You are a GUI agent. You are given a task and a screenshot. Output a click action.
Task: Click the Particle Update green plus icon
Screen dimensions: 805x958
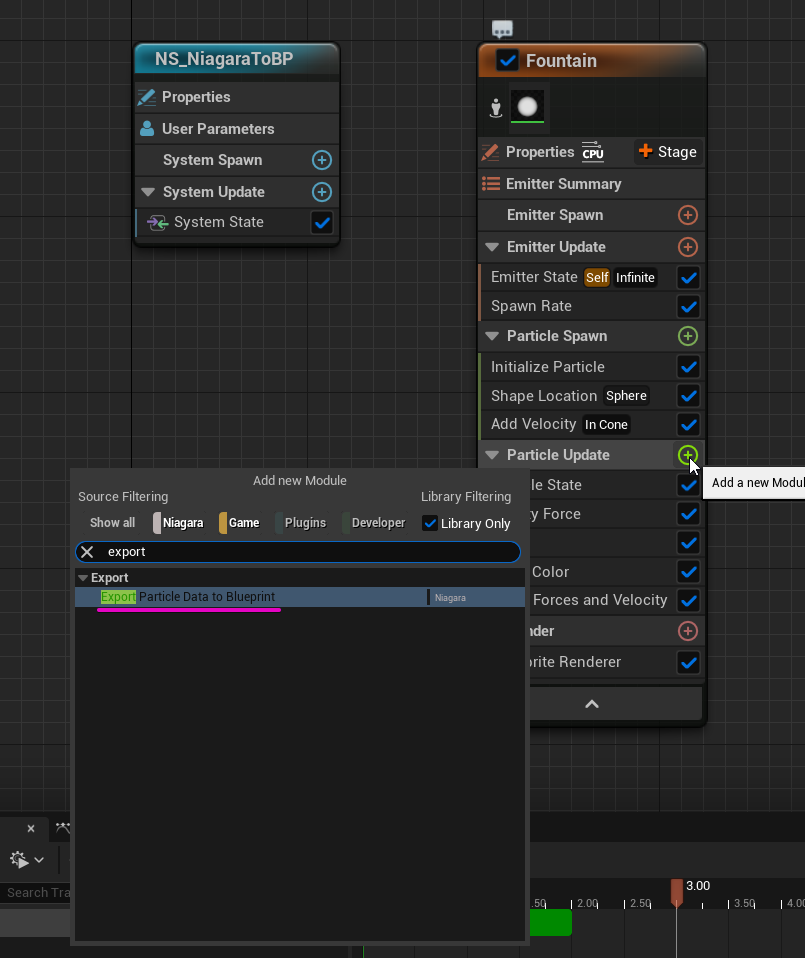tap(688, 455)
